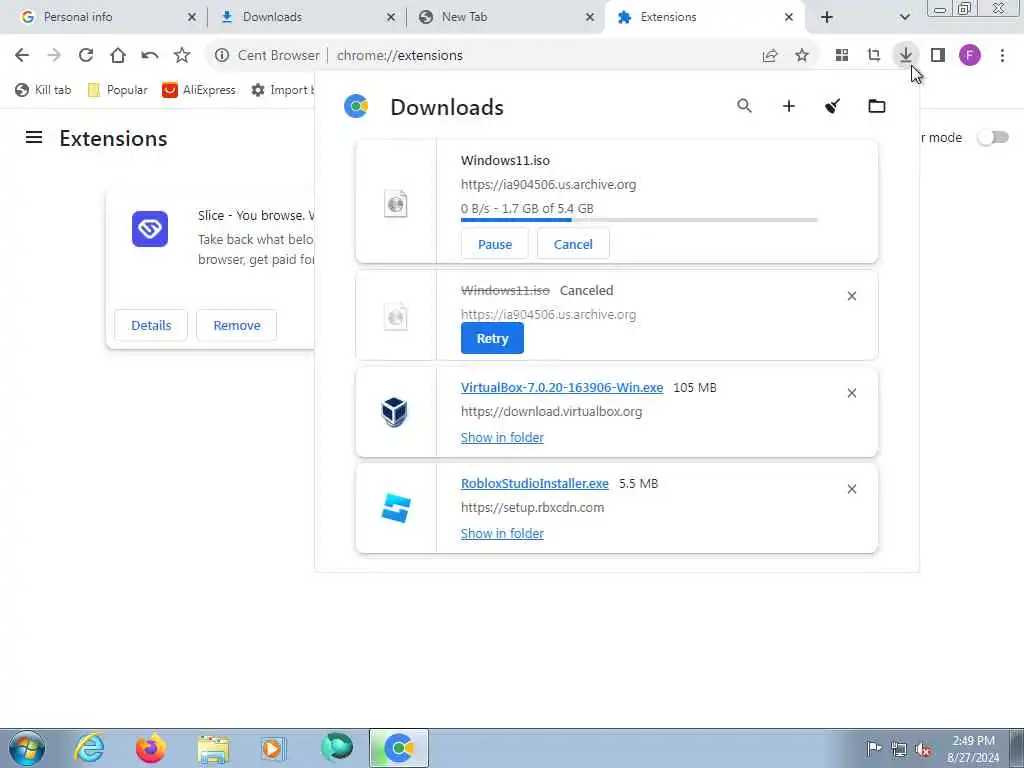
Task: Click the forward navigation arrow
Action: 54,56
